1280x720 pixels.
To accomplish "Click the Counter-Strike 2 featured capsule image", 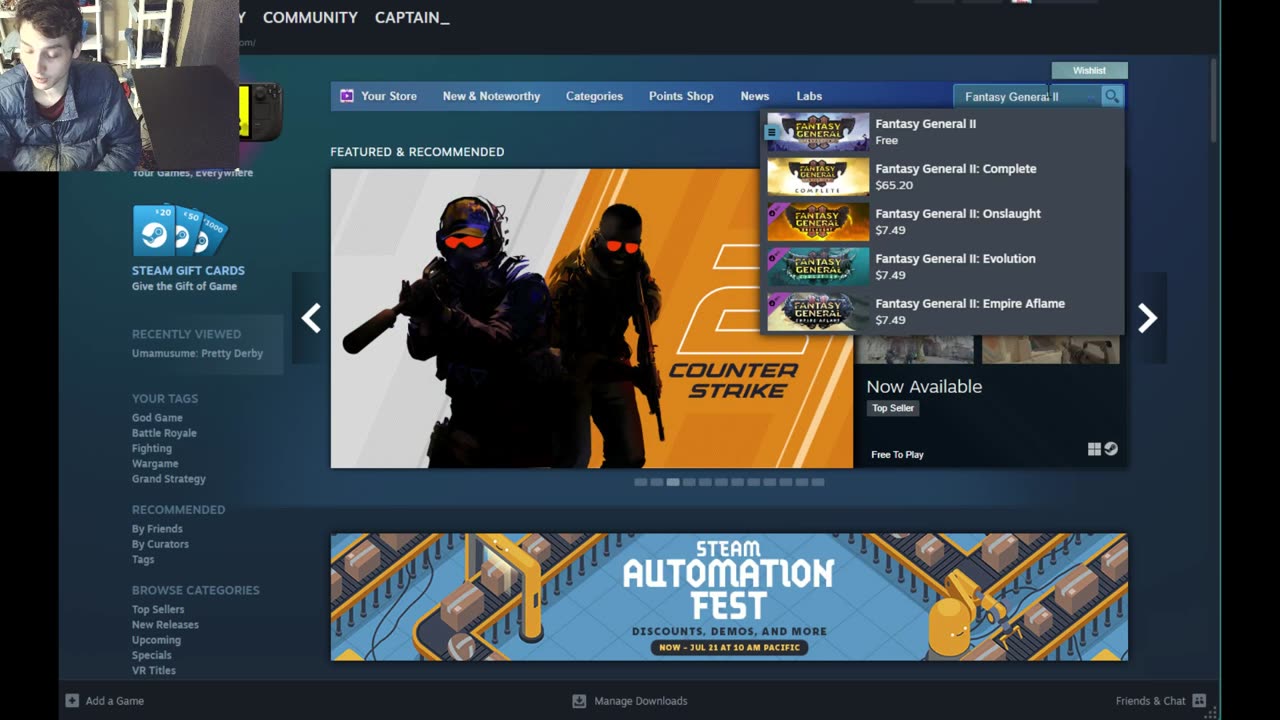I will [592, 318].
